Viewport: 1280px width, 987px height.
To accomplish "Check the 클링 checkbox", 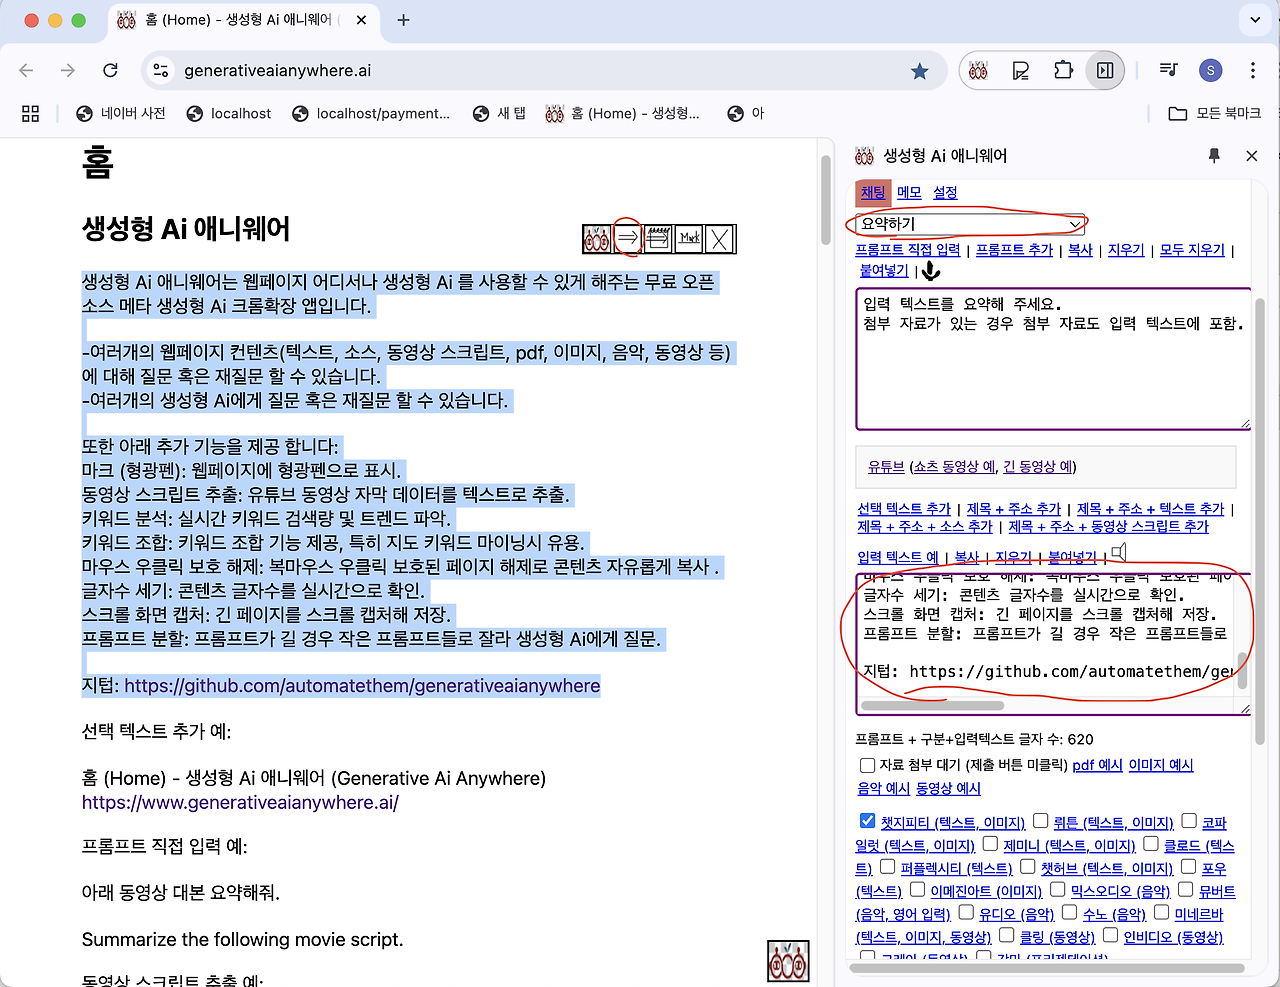I will click(x=1006, y=935).
